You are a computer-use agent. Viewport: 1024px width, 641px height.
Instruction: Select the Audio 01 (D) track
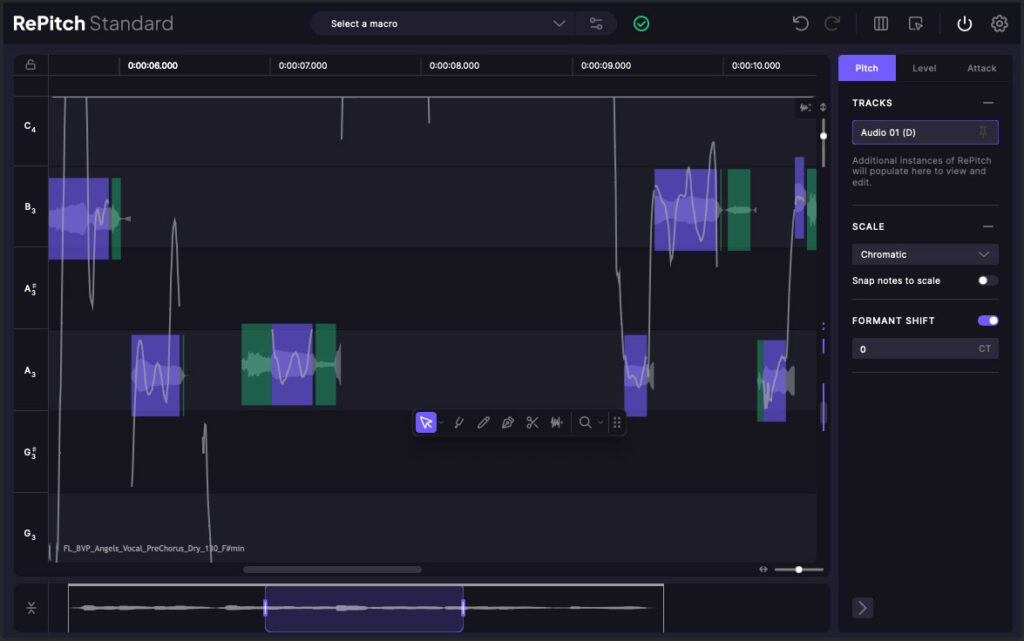(x=910, y=133)
